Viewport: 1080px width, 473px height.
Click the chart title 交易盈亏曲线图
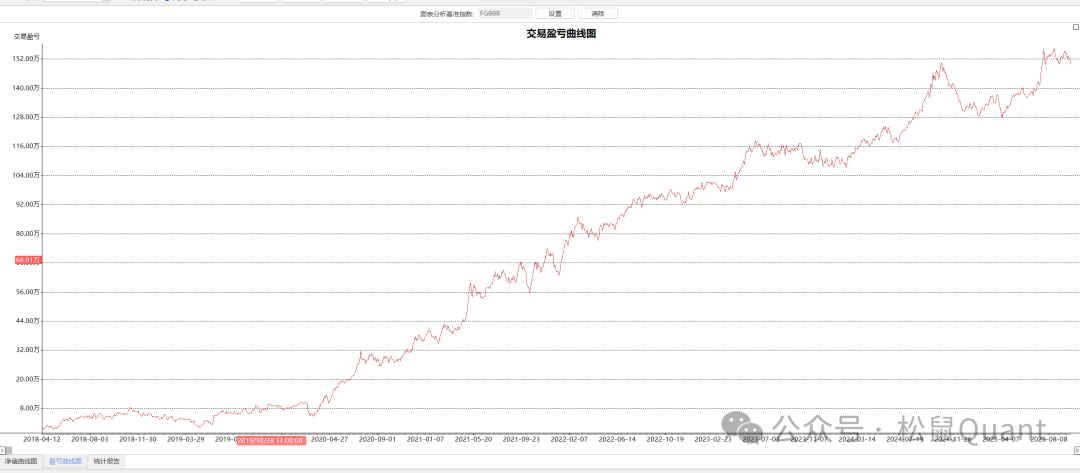[561, 34]
